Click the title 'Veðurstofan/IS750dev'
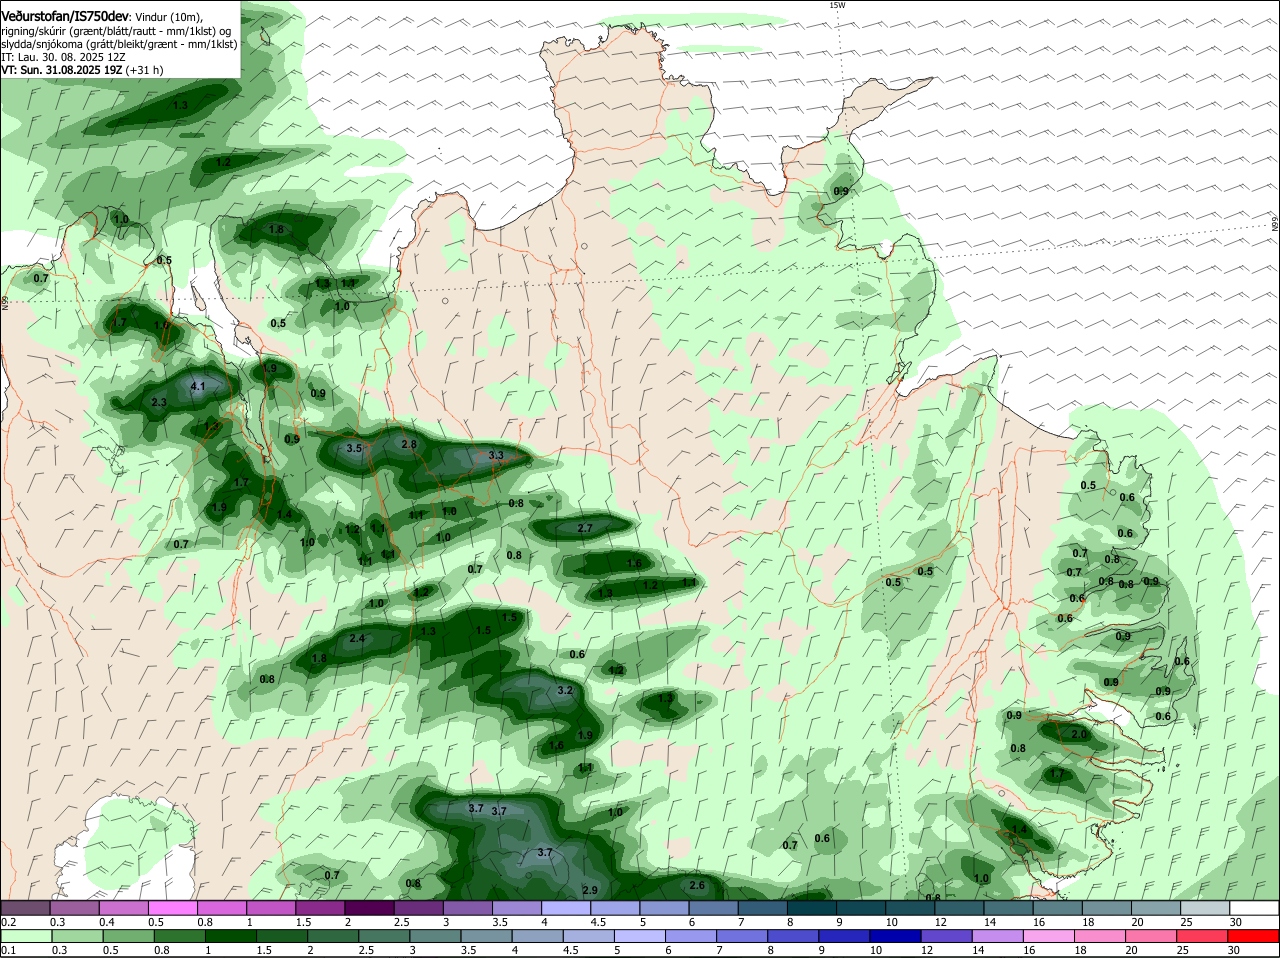1280x958 pixels. 65,16
